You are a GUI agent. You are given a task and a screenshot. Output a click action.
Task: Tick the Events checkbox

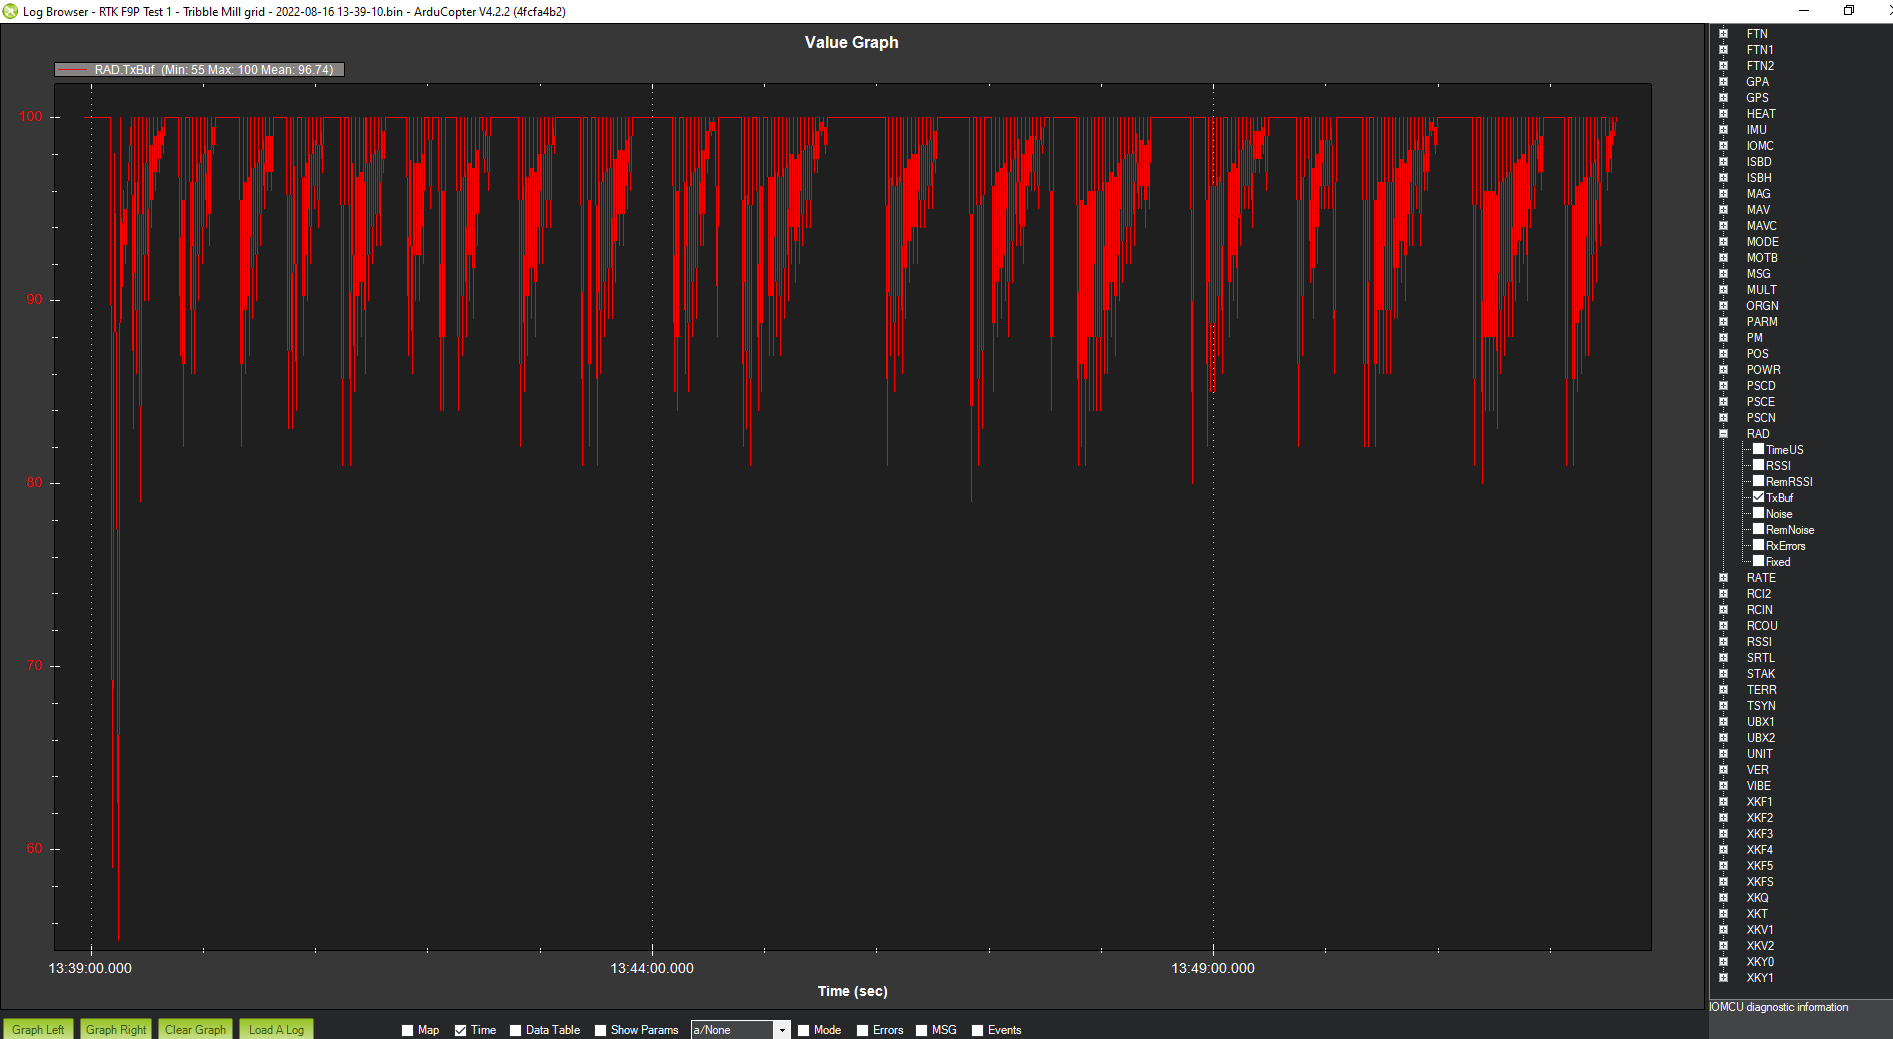tap(977, 1030)
